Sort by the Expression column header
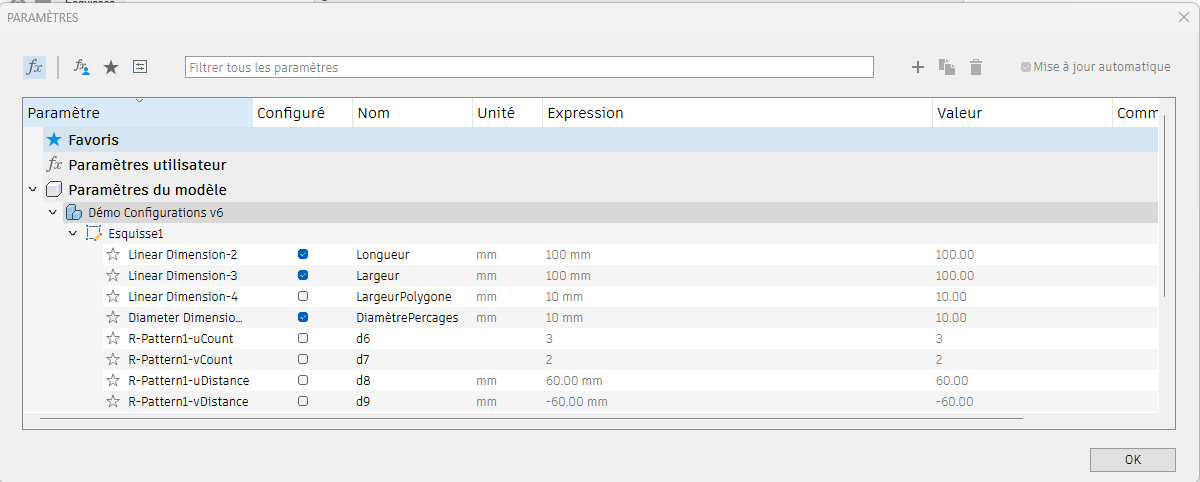The width and height of the screenshot is (1200, 482). [x=736, y=113]
